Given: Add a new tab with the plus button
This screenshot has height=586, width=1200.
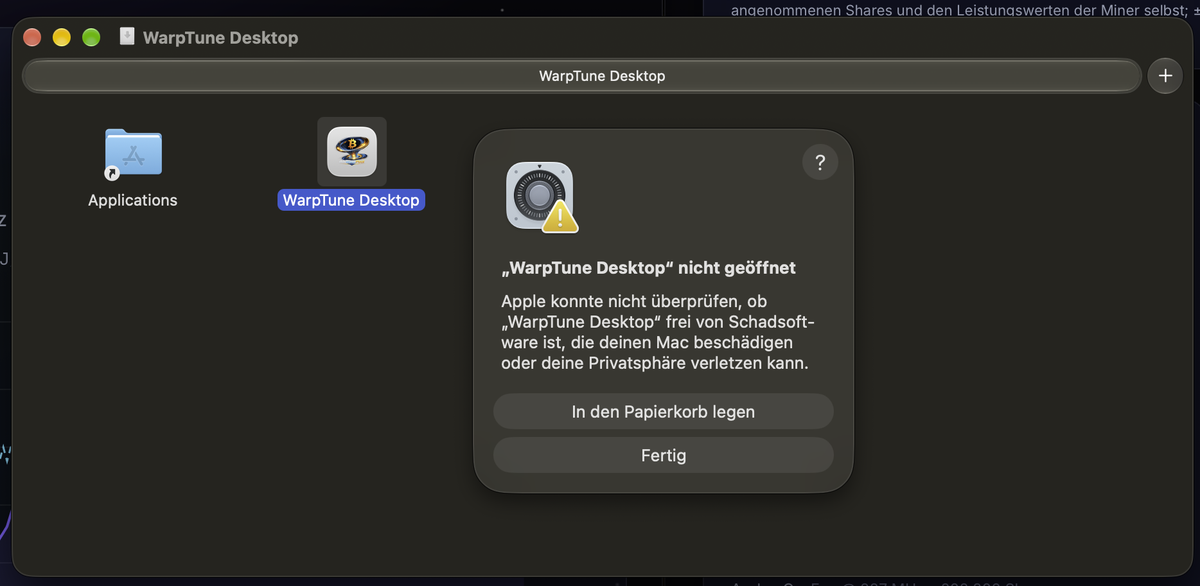Looking at the screenshot, I should pos(1164,76).
